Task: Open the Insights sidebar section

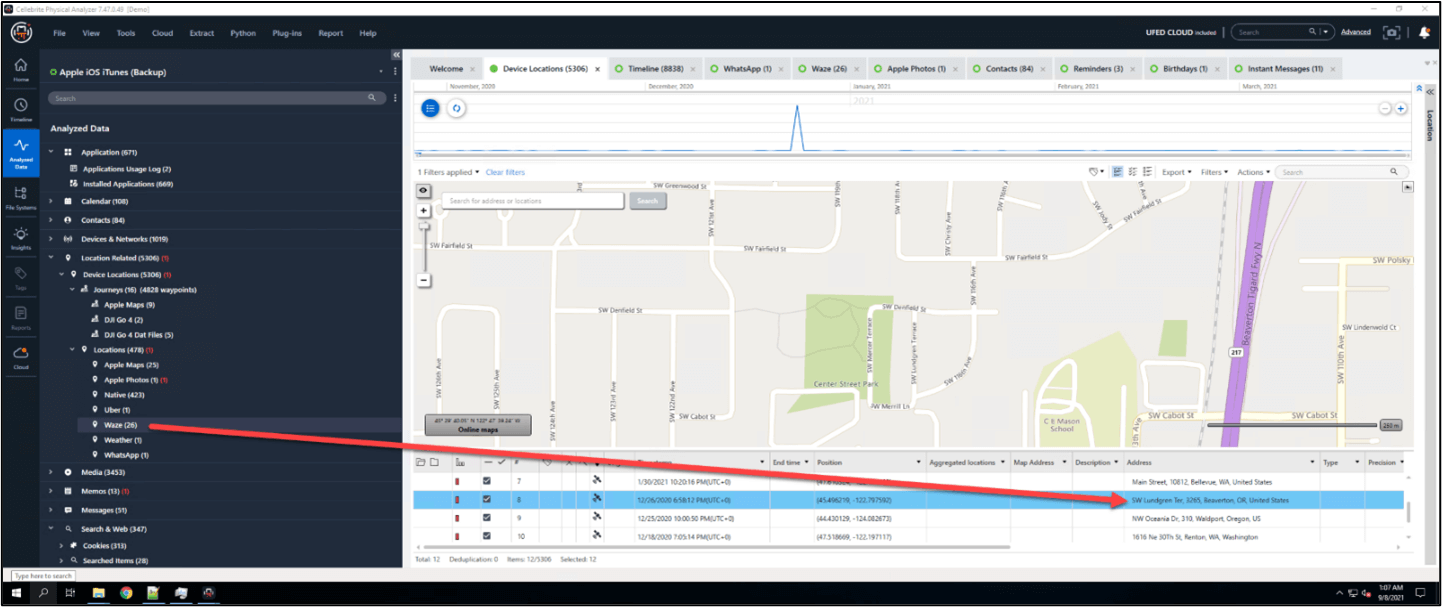Action: coord(20,237)
